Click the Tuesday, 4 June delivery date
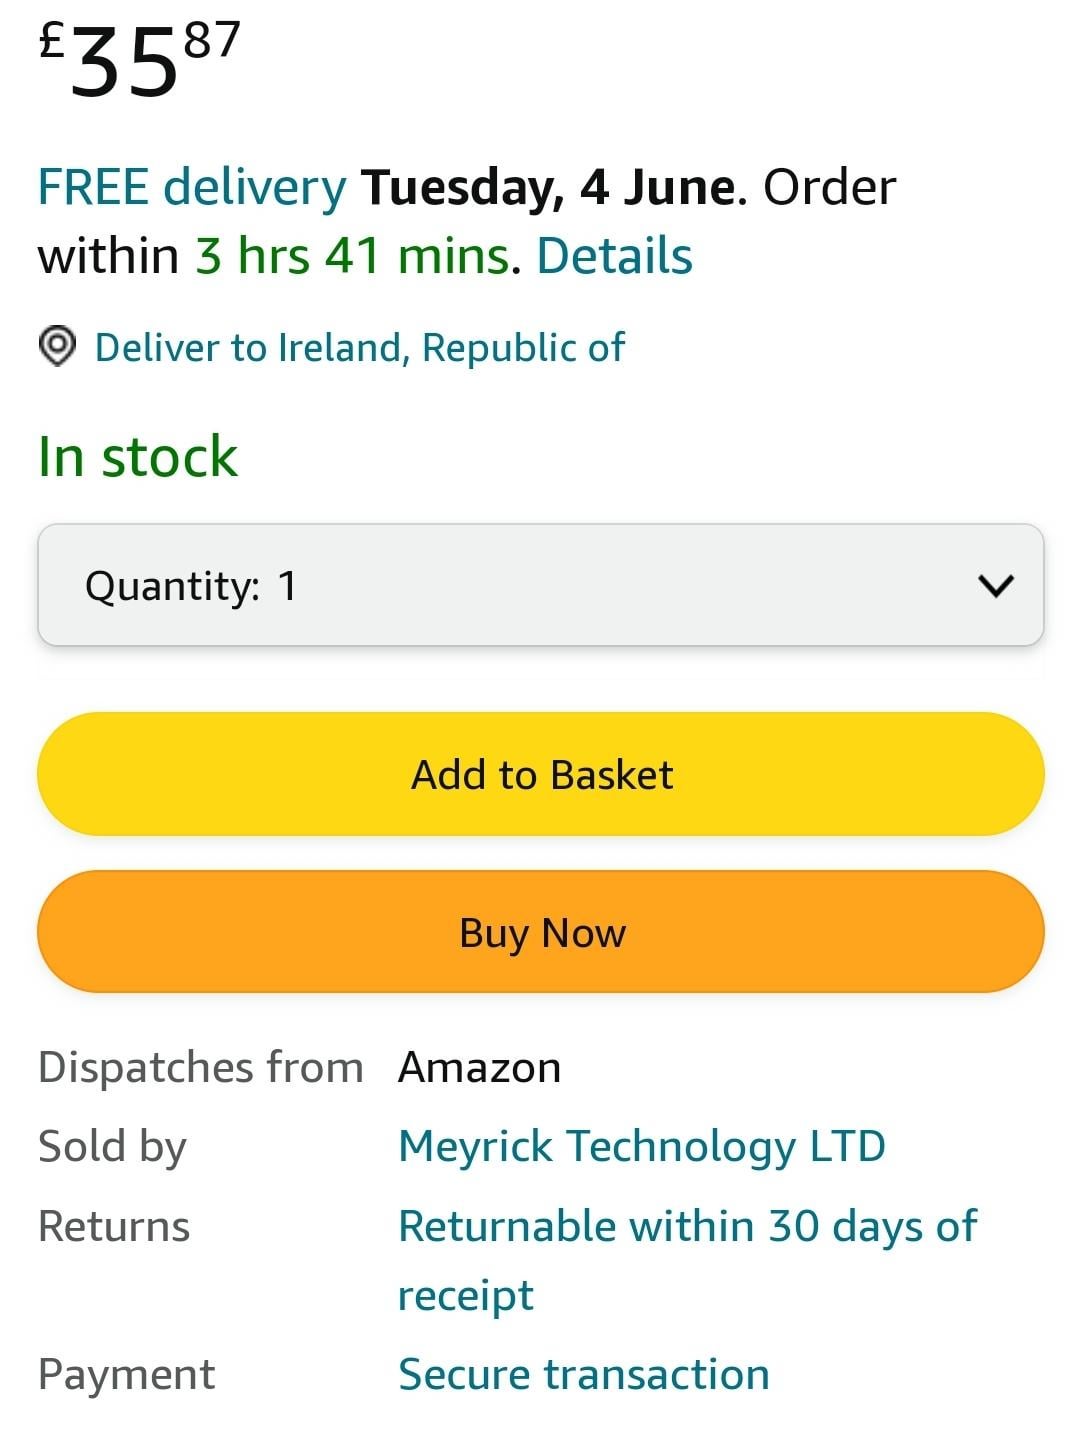Viewport: 1080px width, 1456px height. (x=548, y=187)
